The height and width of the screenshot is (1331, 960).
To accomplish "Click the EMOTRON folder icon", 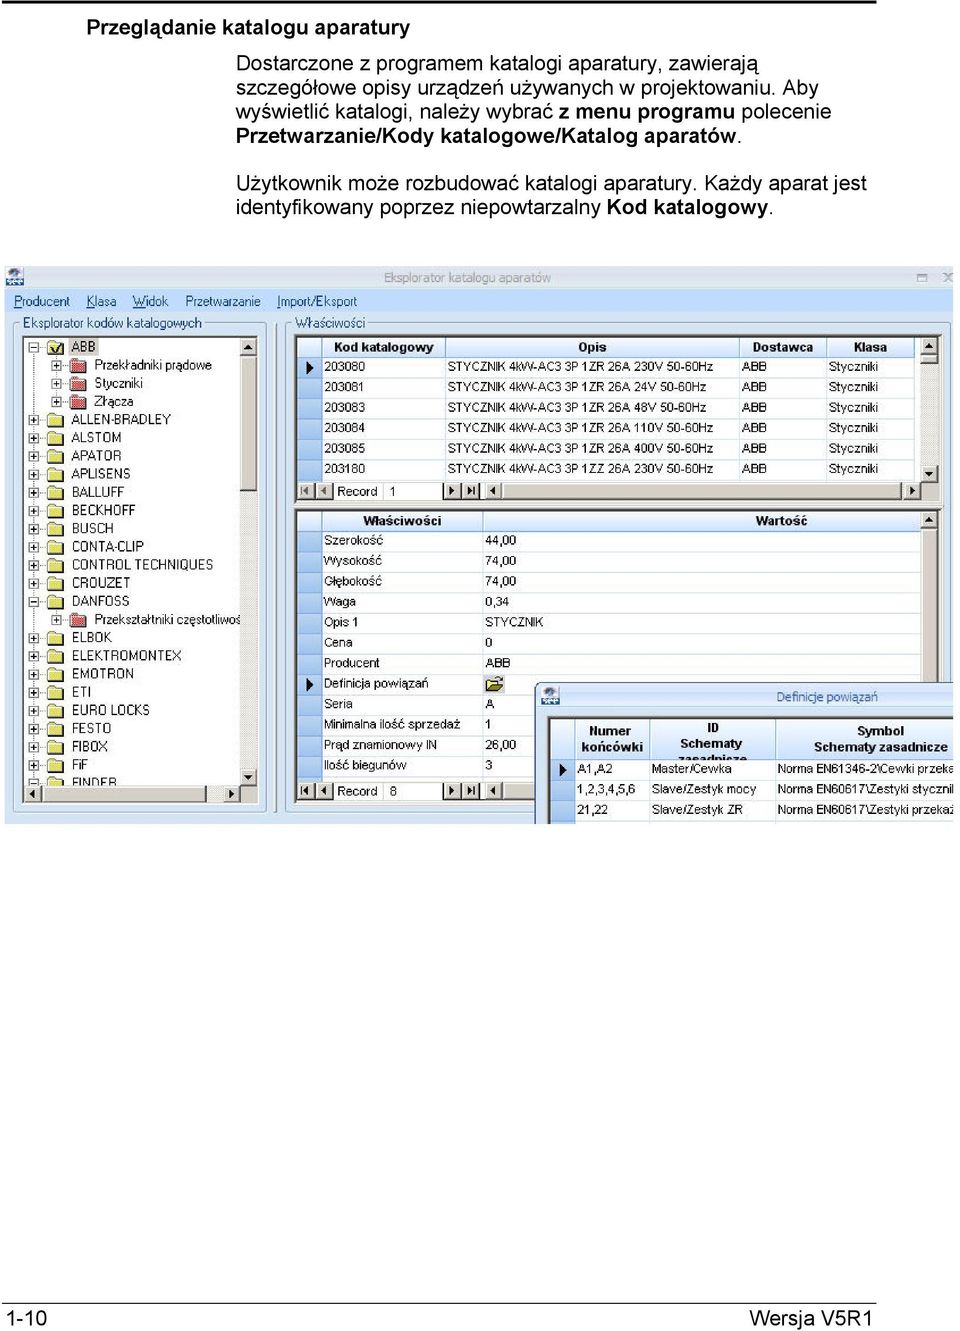I will tap(56, 674).
